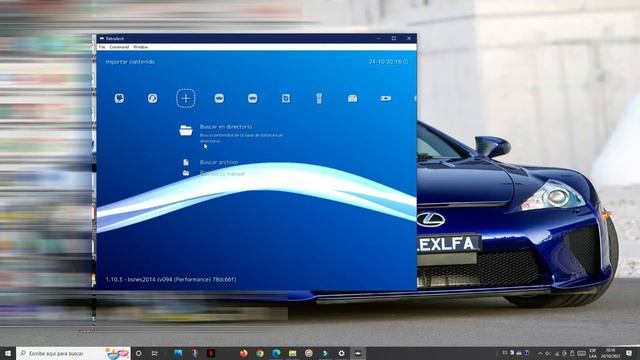This screenshot has height=360, width=640.
Task: Show hidden system tray icons arrow
Action: point(540,353)
